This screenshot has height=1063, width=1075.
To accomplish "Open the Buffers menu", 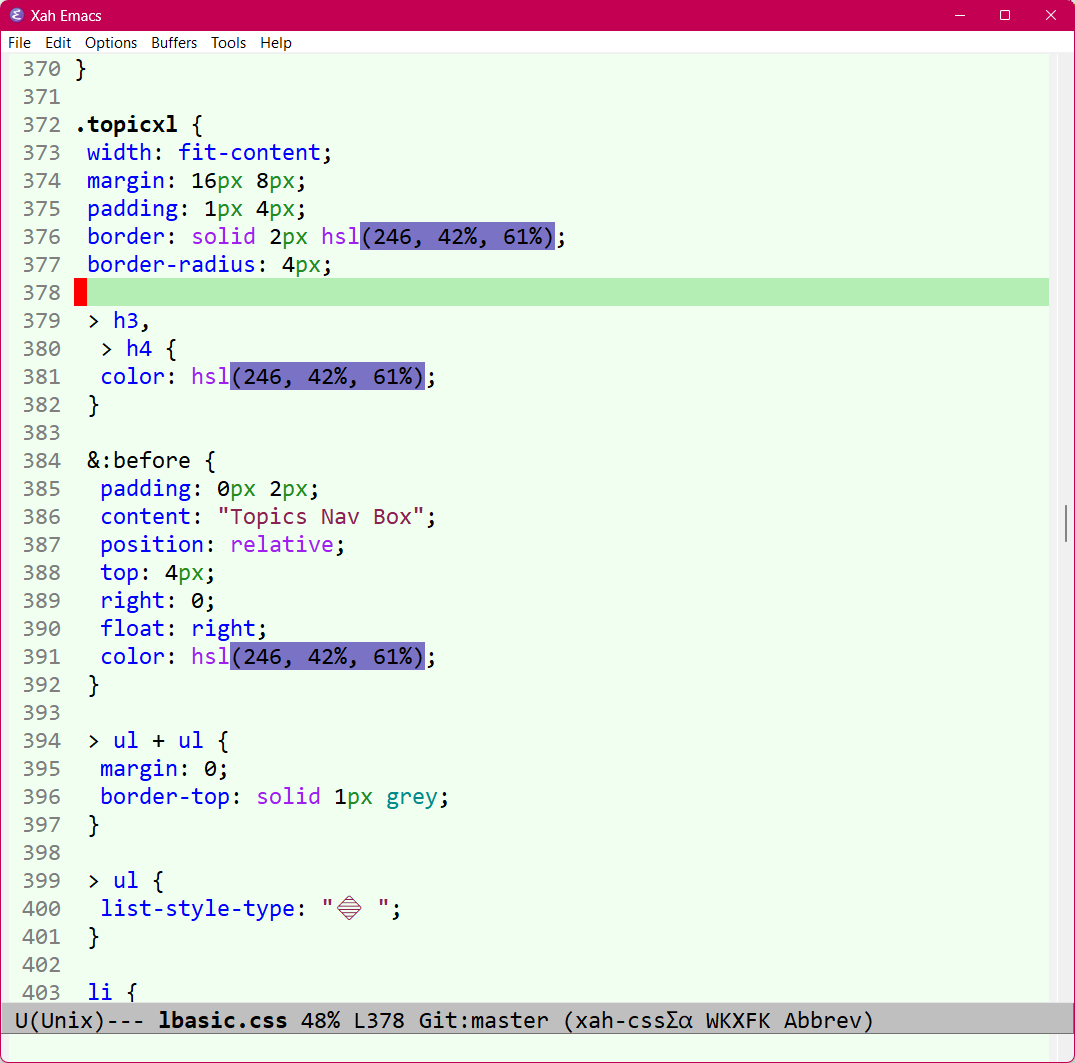I will [x=174, y=43].
